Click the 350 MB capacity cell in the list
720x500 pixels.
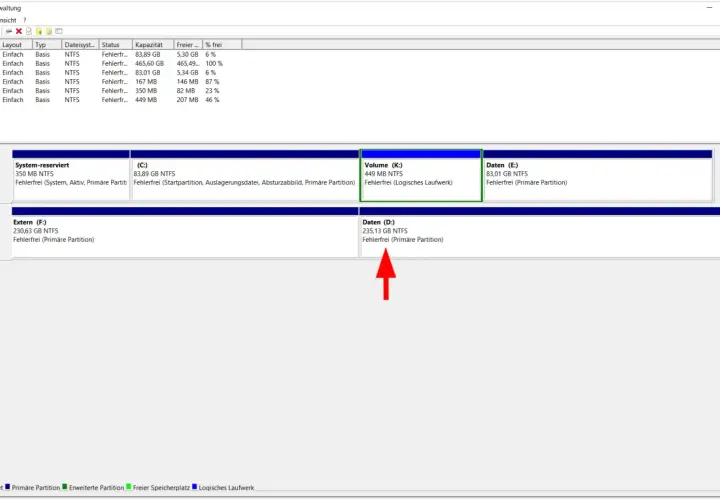click(146, 91)
